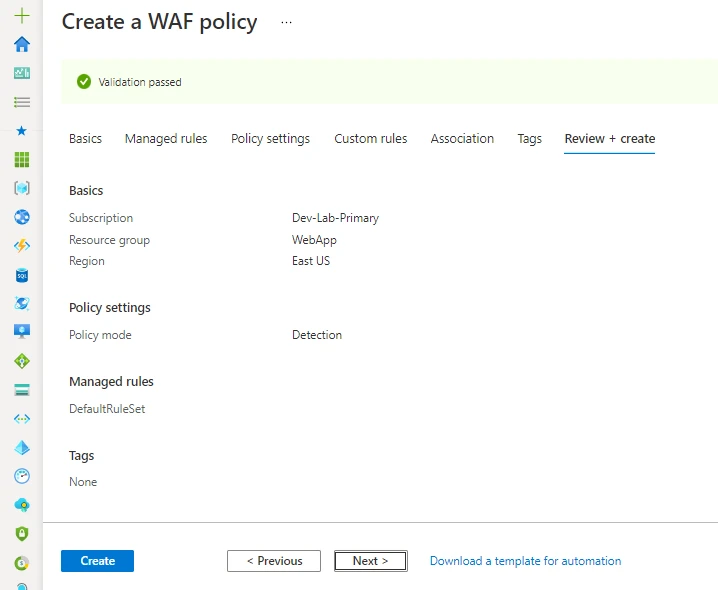The width and height of the screenshot is (718, 590).
Task: Download a template for automation
Action: (x=525, y=561)
